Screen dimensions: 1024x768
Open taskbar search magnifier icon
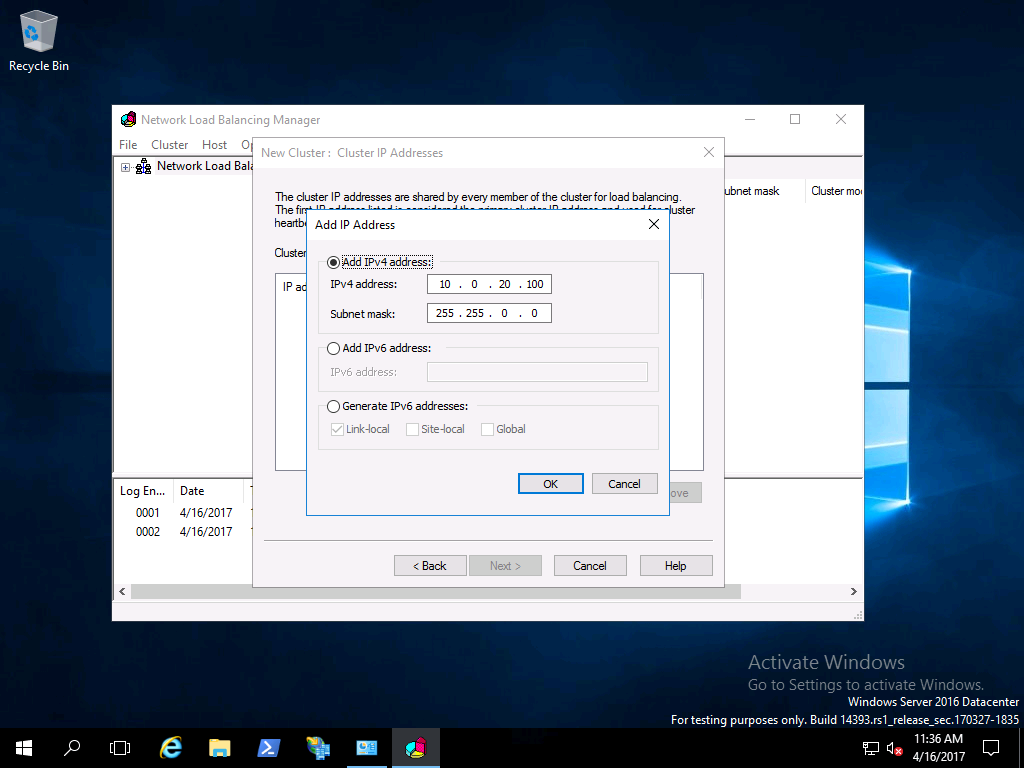(x=72, y=747)
